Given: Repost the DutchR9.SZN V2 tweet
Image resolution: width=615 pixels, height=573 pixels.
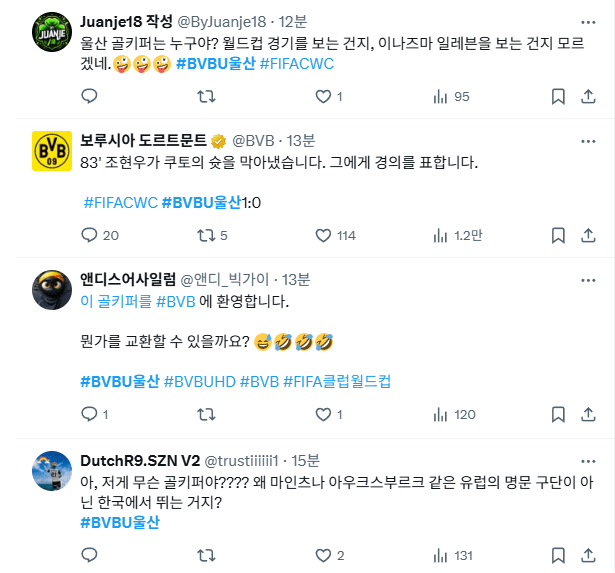Looking at the screenshot, I should coord(206,555).
